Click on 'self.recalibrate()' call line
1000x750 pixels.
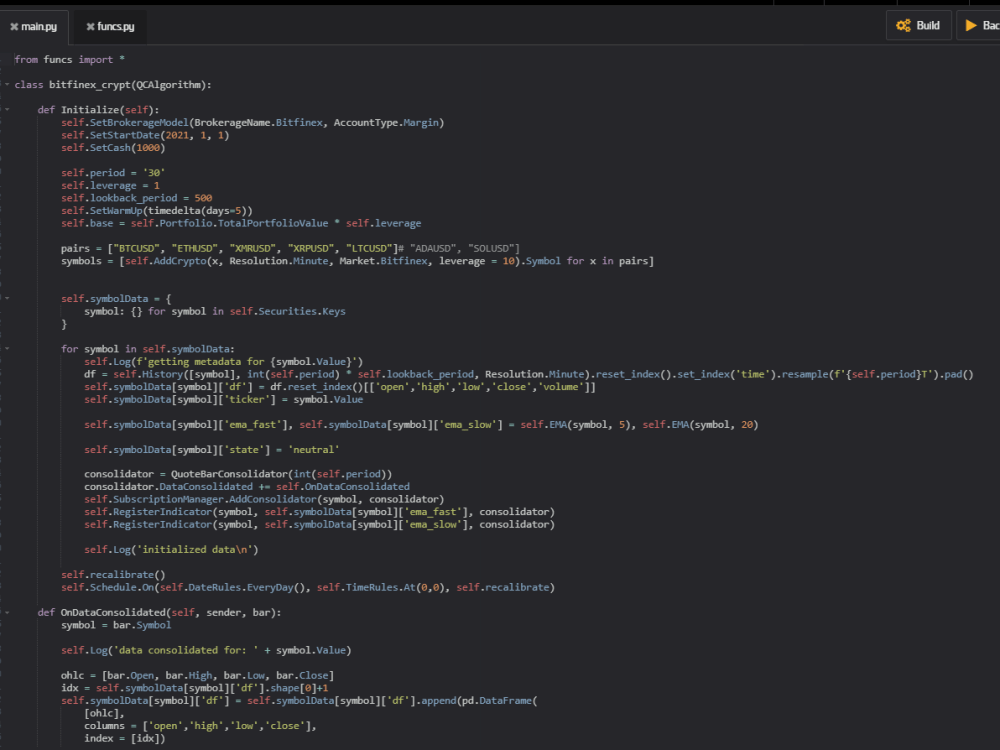click(114, 575)
